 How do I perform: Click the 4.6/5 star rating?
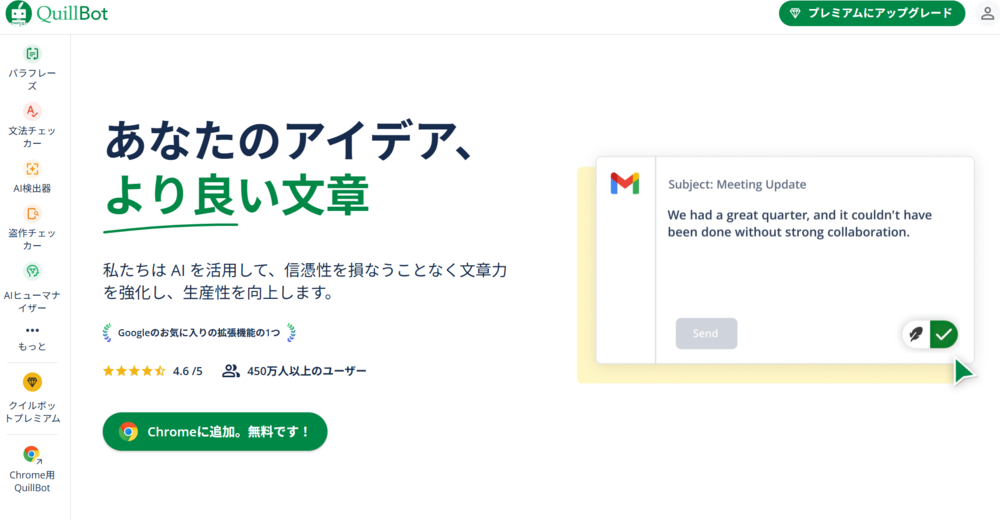point(153,371)
